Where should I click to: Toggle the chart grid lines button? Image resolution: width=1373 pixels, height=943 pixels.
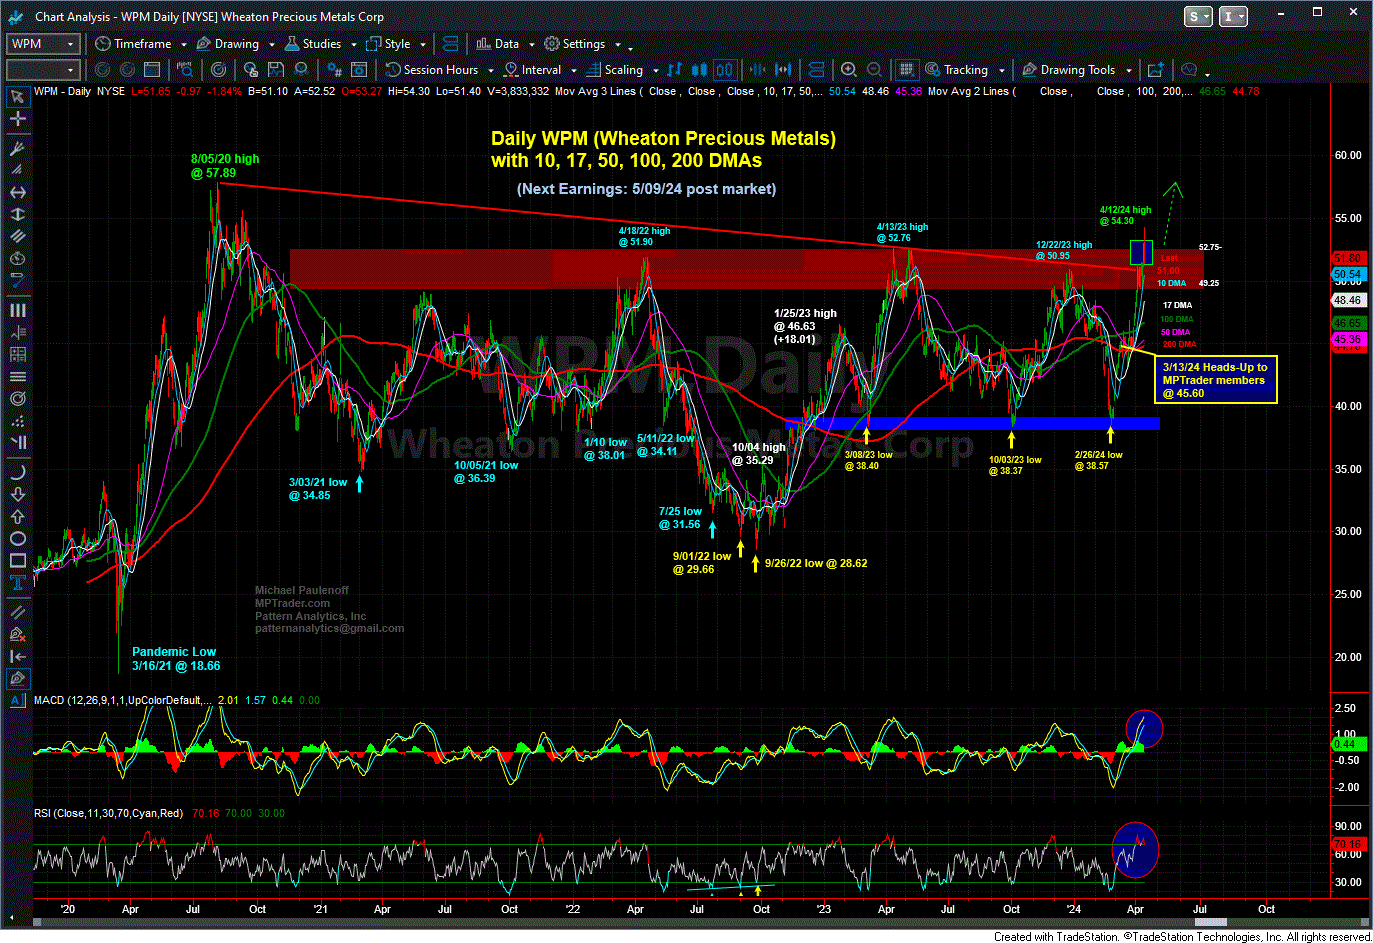coord(906,70)
